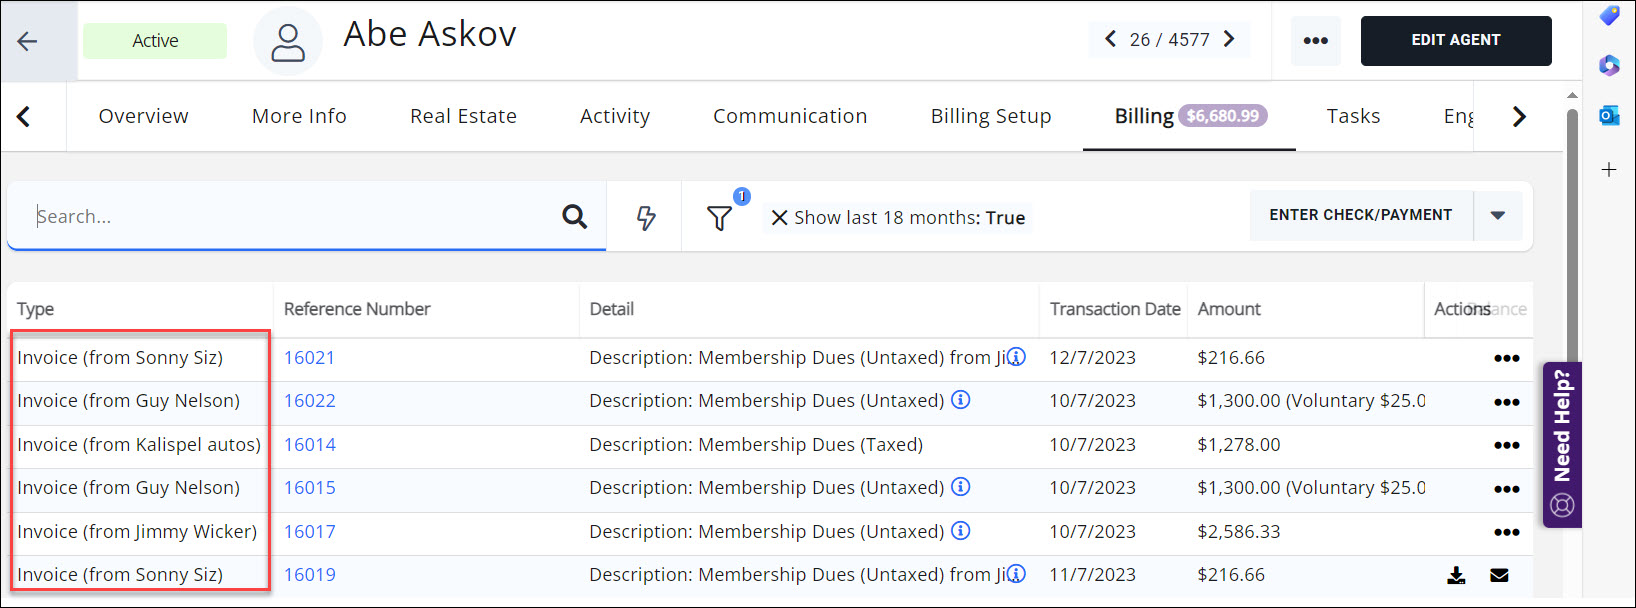Screen dimensions: 1636x608
Task: Click the Edit Agent button
Action: tap(1455, 41)
